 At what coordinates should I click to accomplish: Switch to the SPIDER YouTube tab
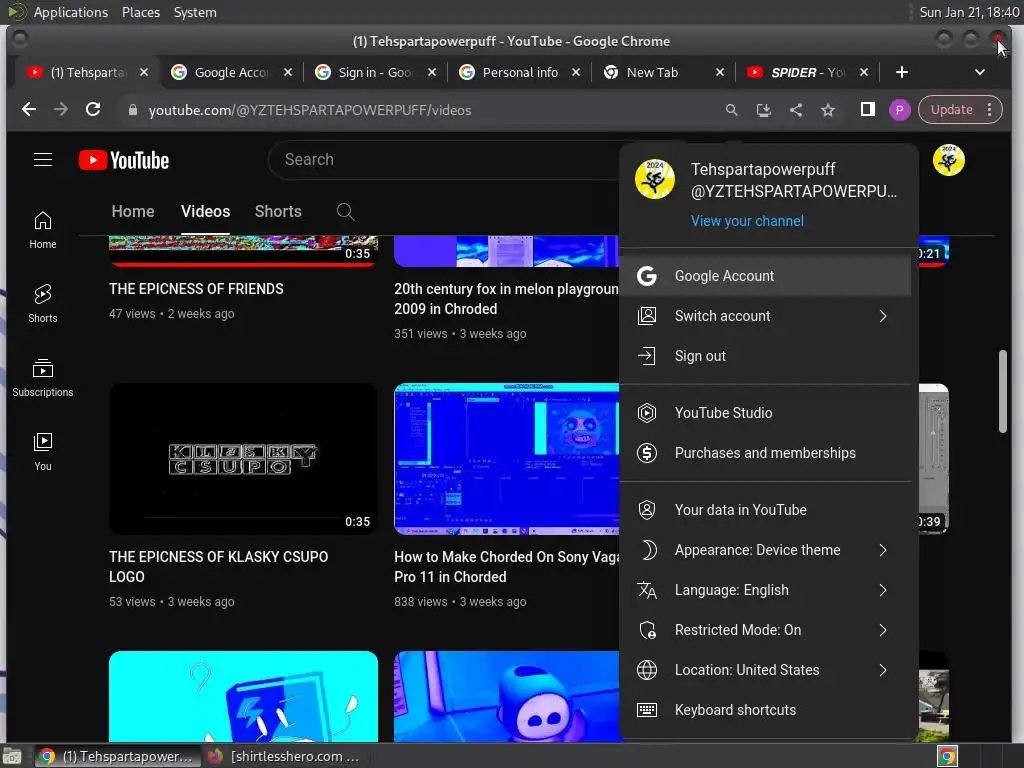(807, 72)
